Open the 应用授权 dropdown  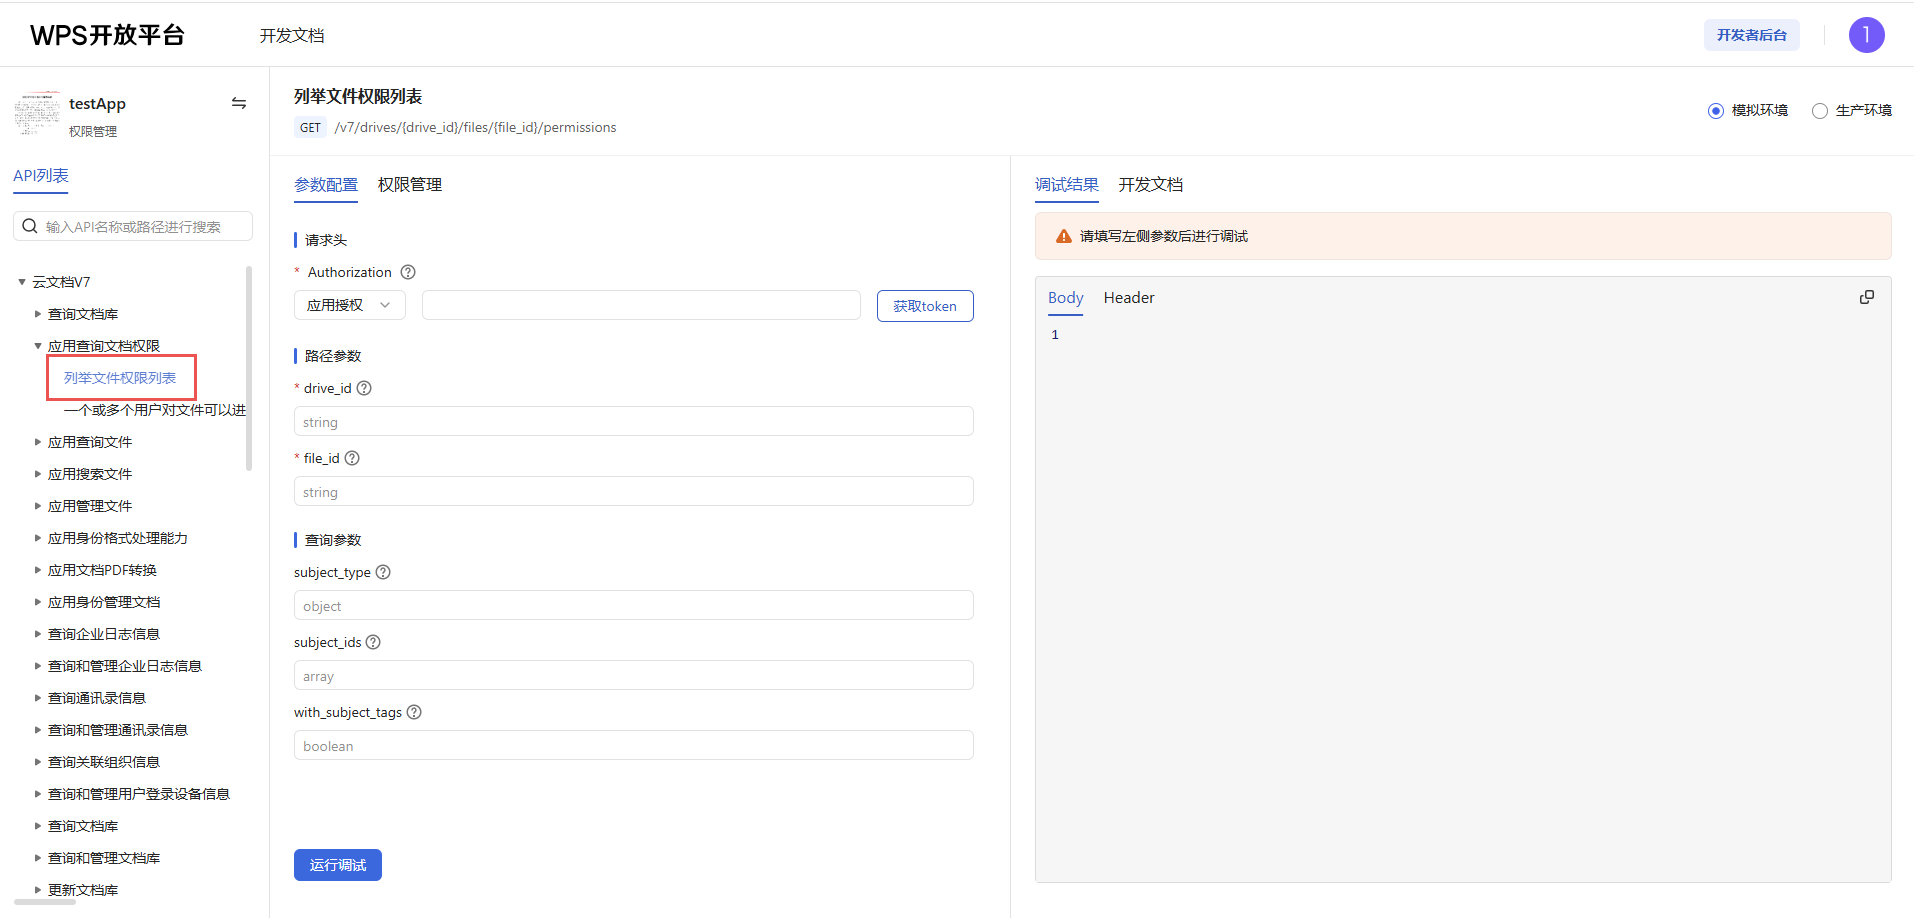click(349, 305)
